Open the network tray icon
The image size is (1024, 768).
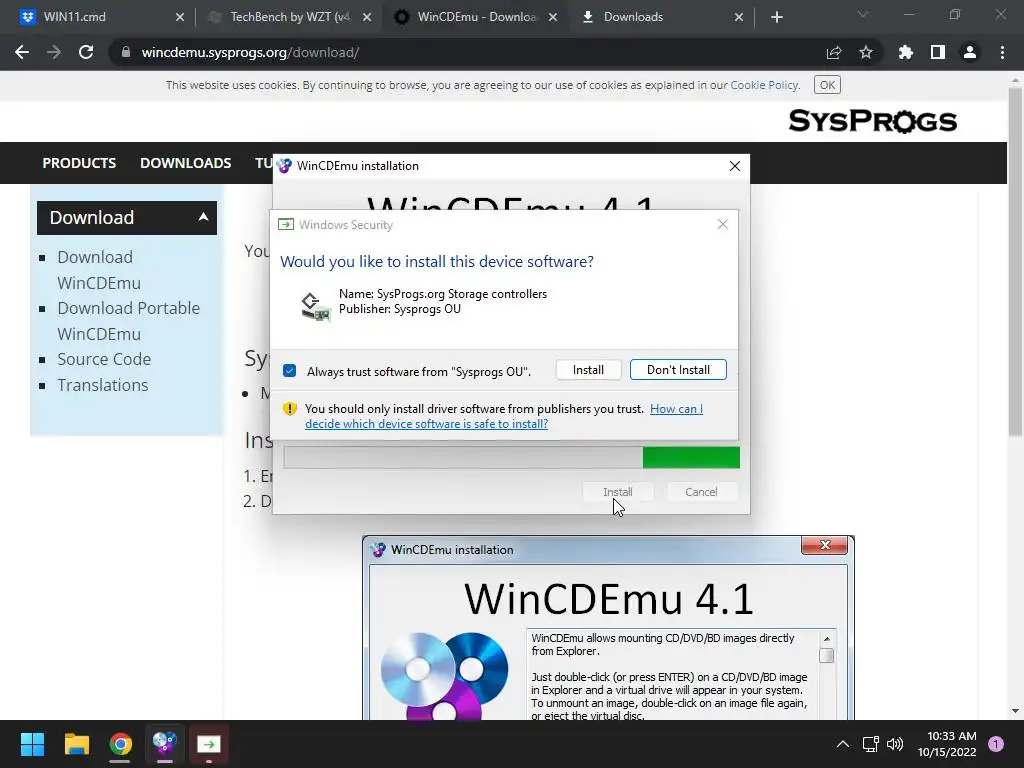click(x=870, y=744)
